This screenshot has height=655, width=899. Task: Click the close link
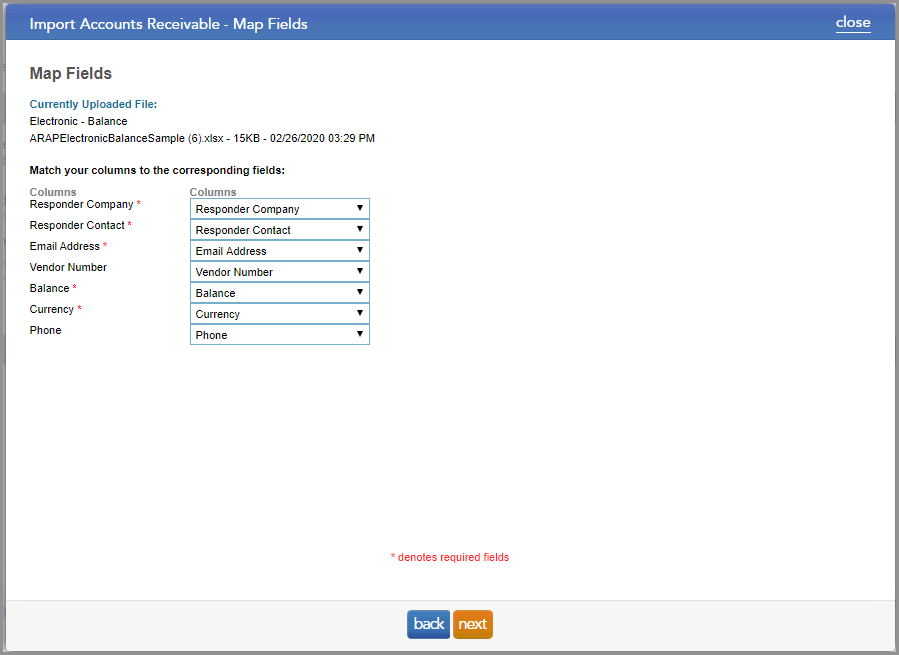pos(852,22)
